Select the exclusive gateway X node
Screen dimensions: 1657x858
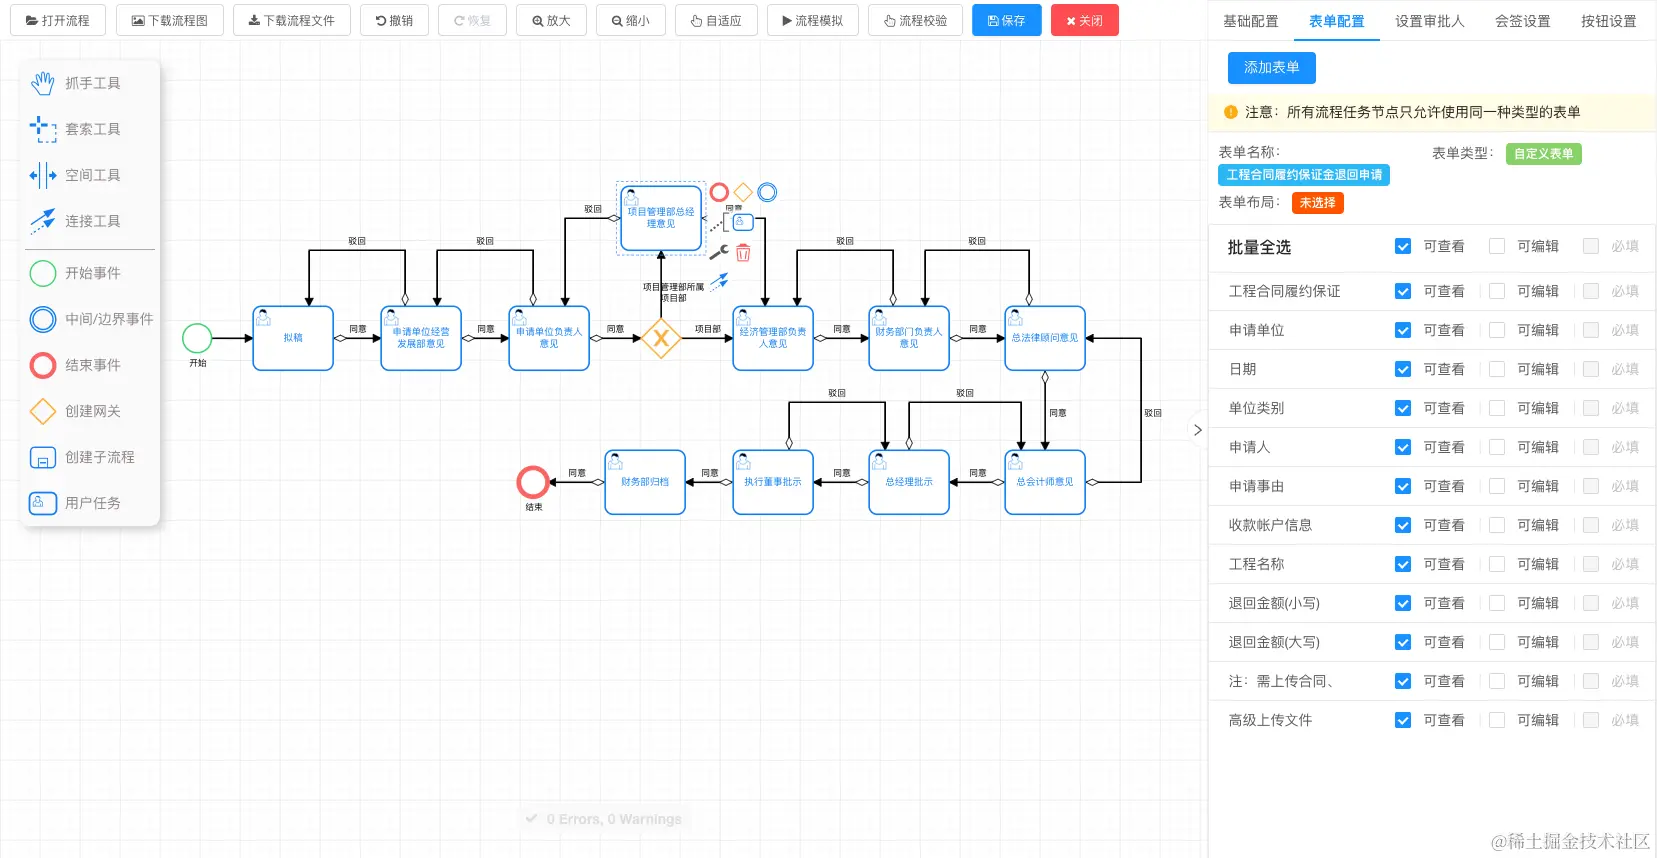pos(661,338)
